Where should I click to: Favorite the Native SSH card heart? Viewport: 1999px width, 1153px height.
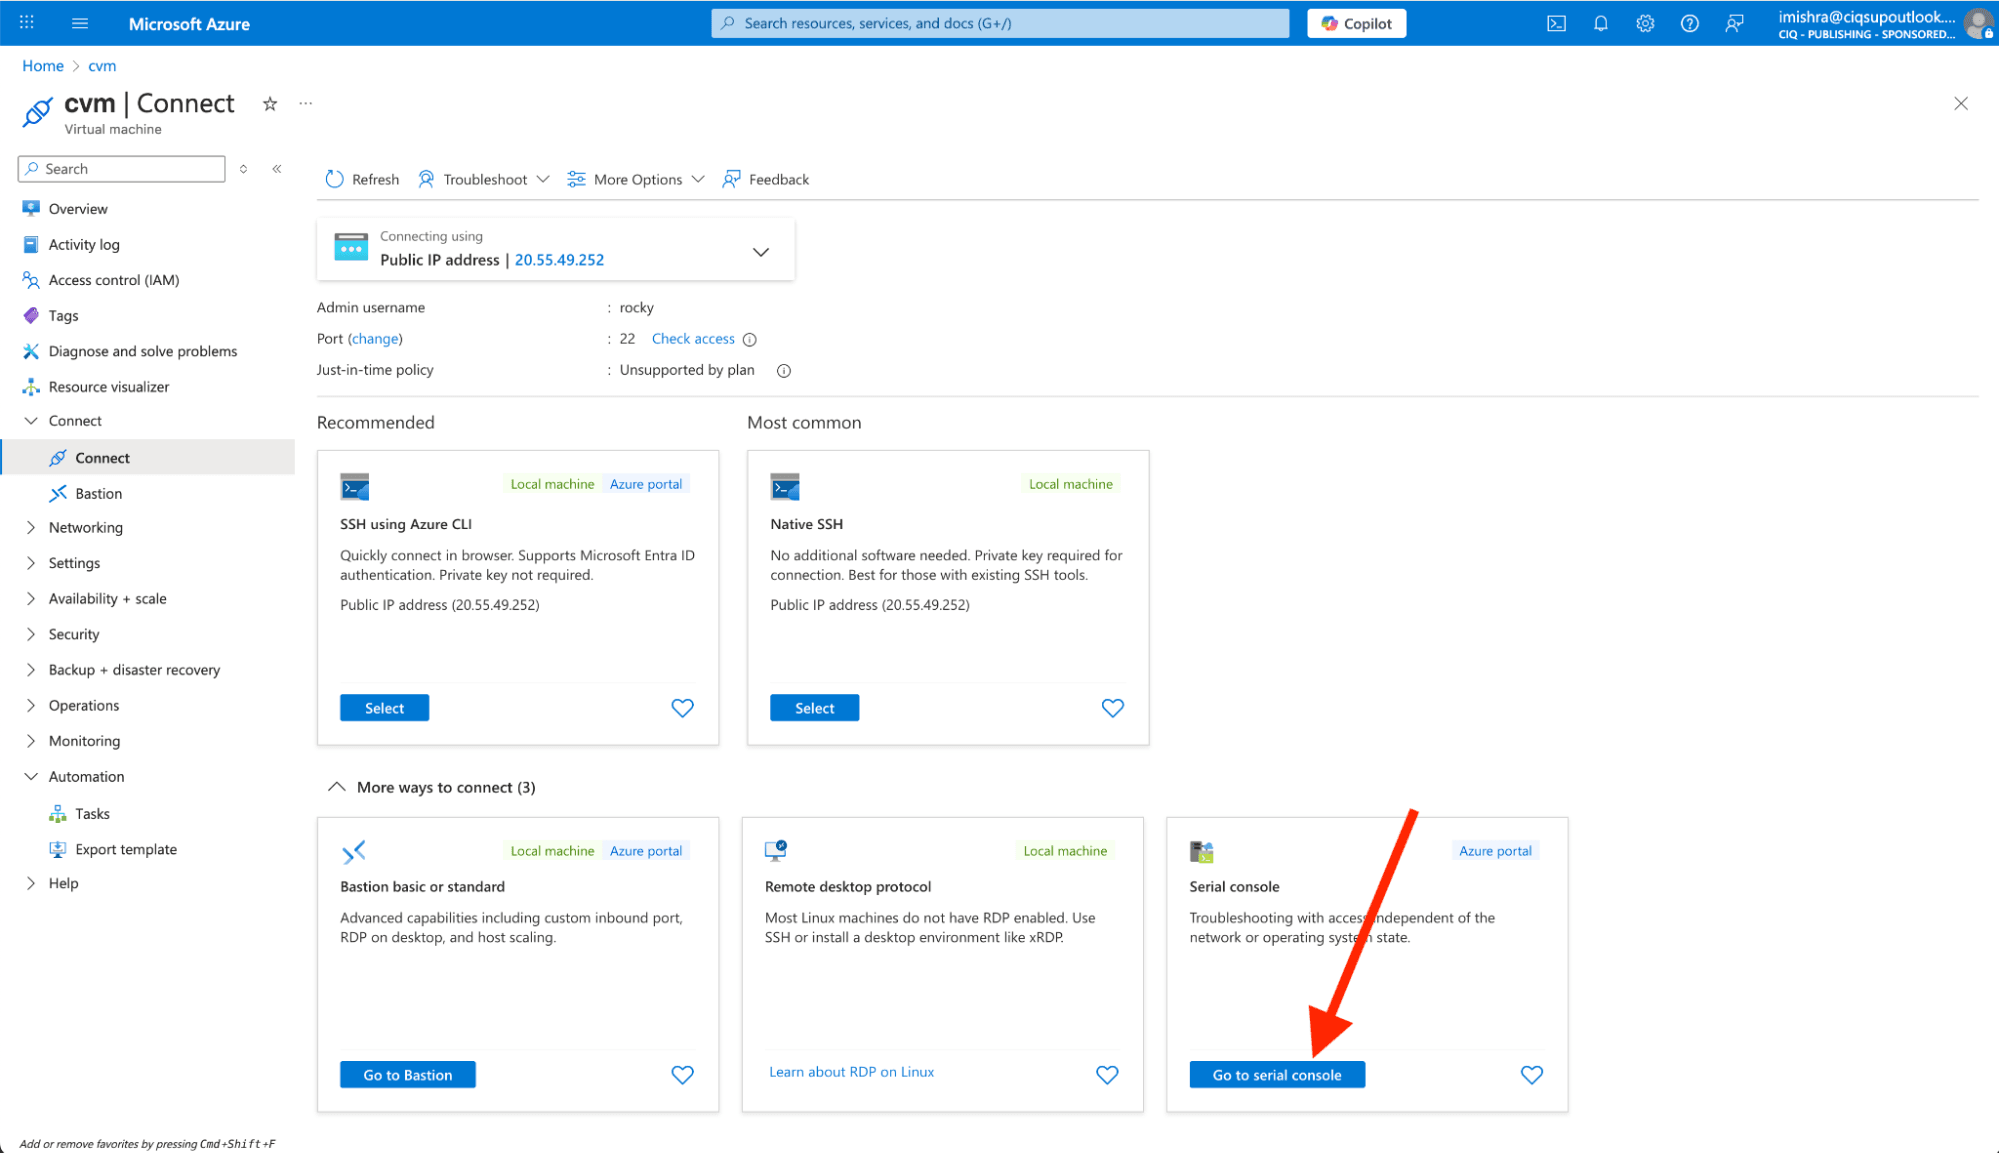click(1112, 708)
